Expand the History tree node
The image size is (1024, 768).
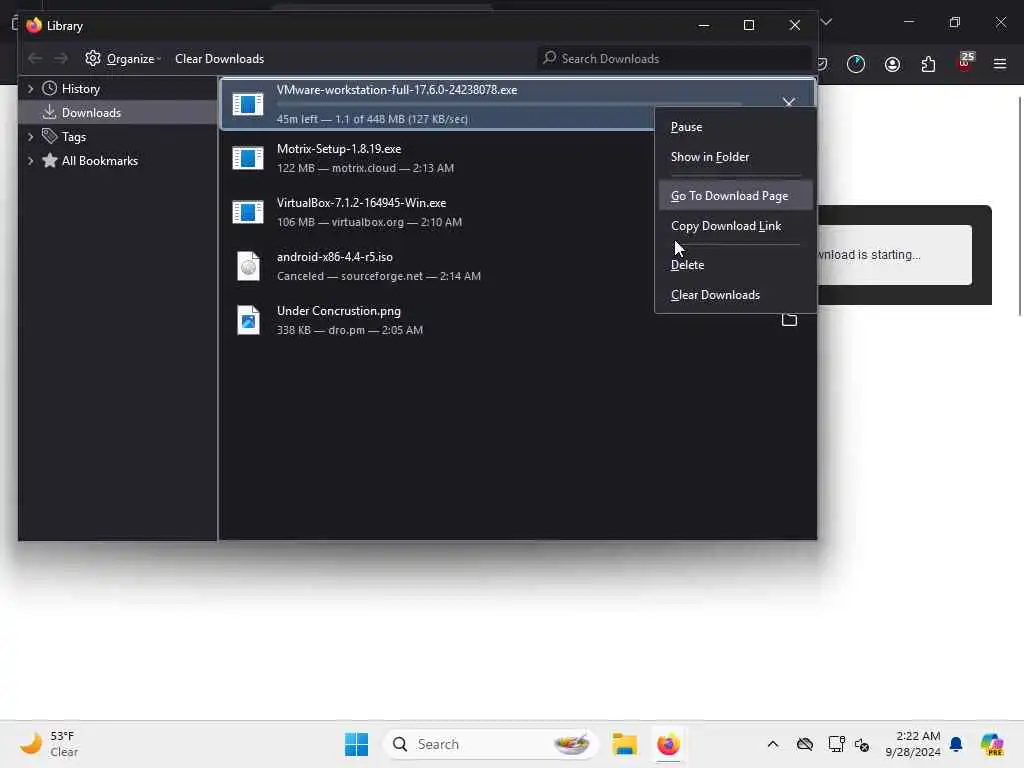coord(30,88)
